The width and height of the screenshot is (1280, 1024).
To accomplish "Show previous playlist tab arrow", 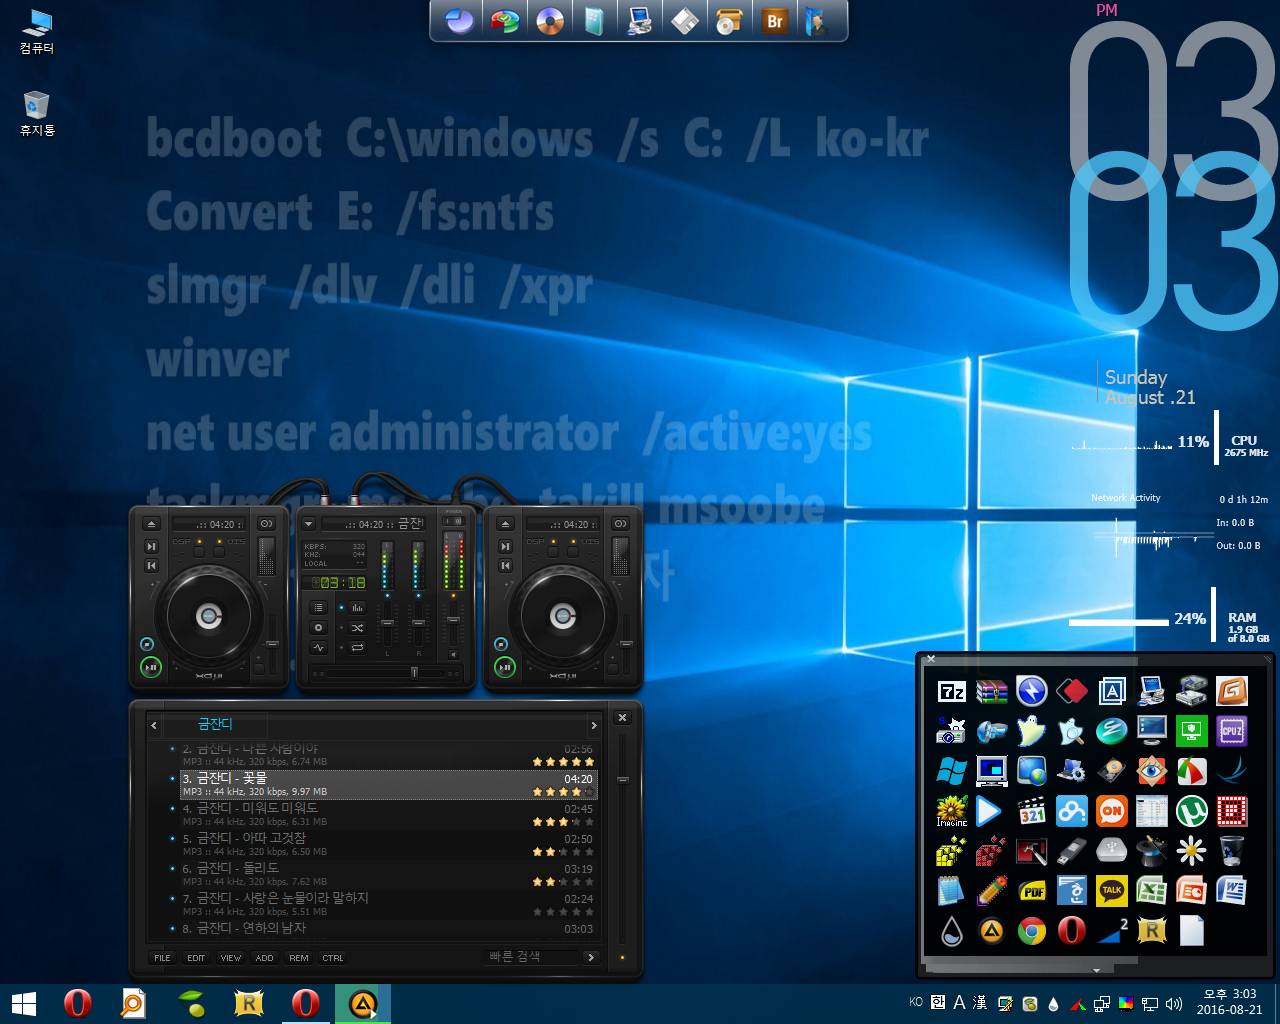I will [x=154, y=725].
